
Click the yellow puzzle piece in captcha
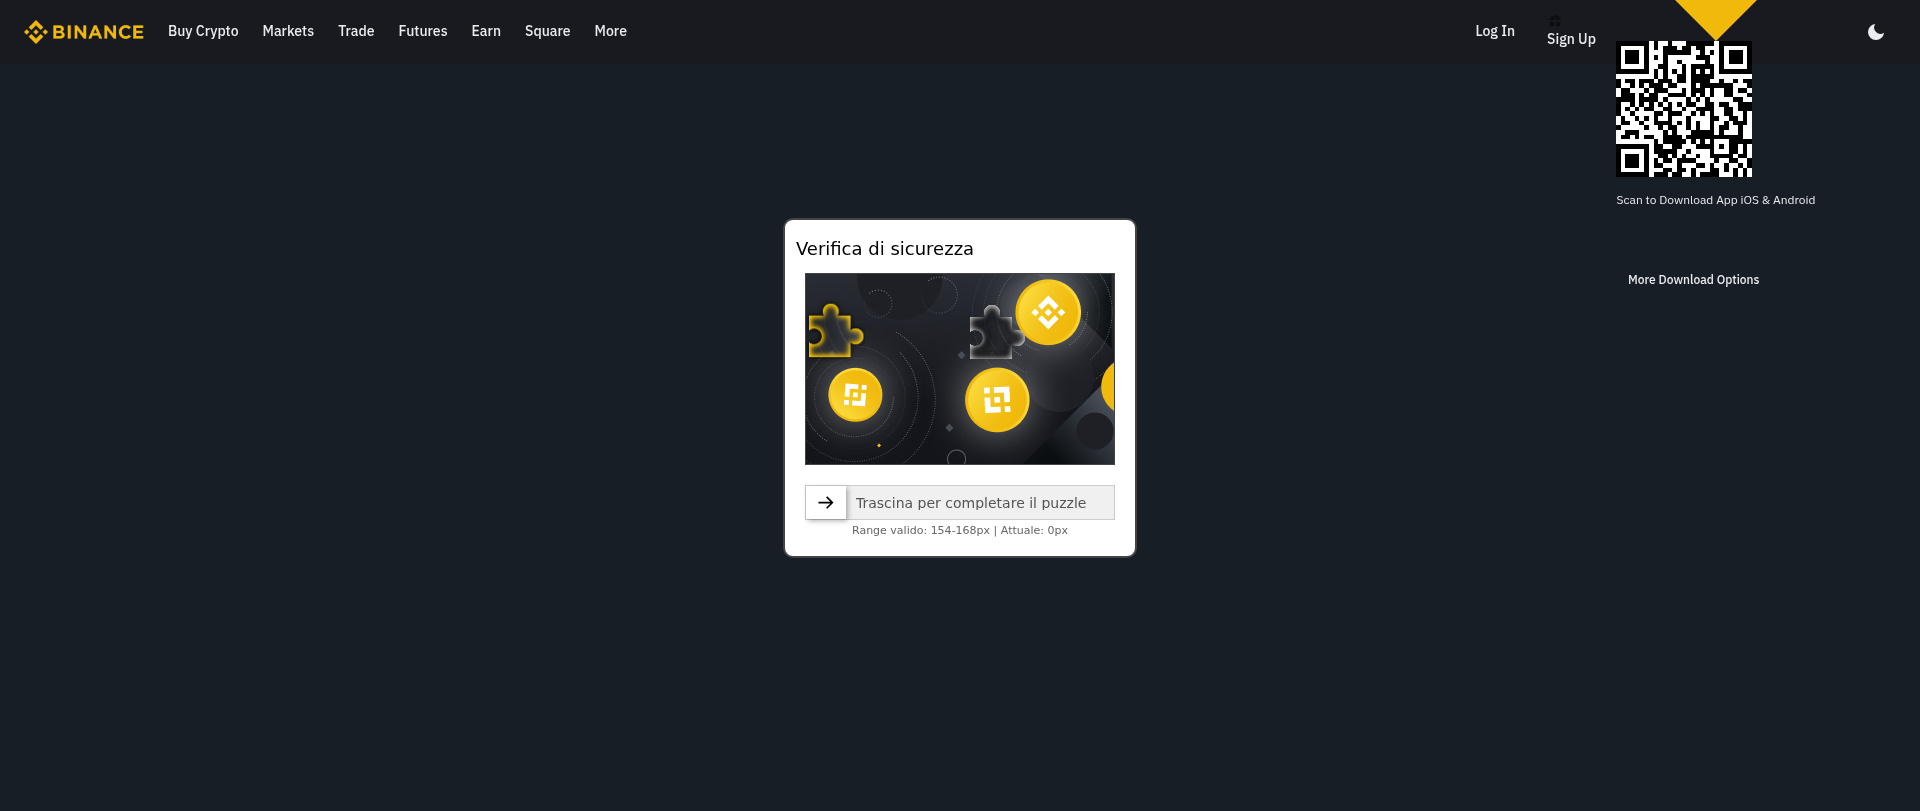coord(835,331)
